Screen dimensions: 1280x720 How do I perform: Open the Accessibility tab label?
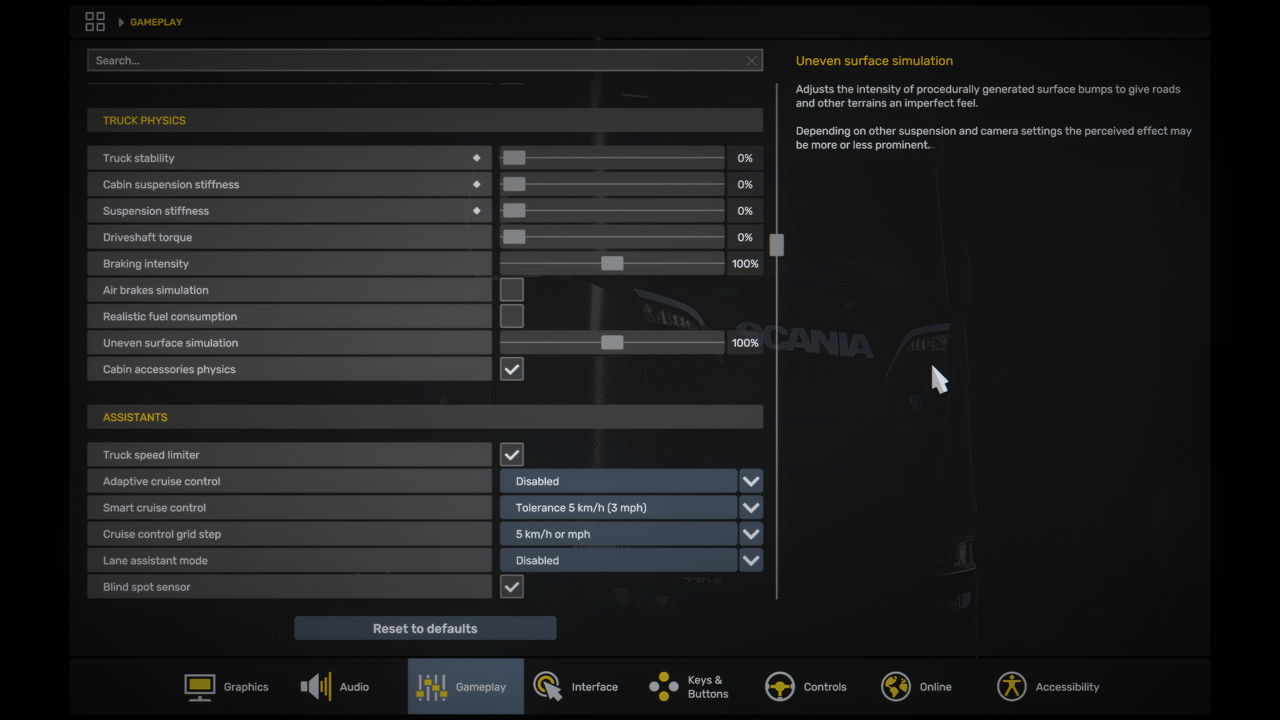pyautogui.click(x=1067, y=687)
